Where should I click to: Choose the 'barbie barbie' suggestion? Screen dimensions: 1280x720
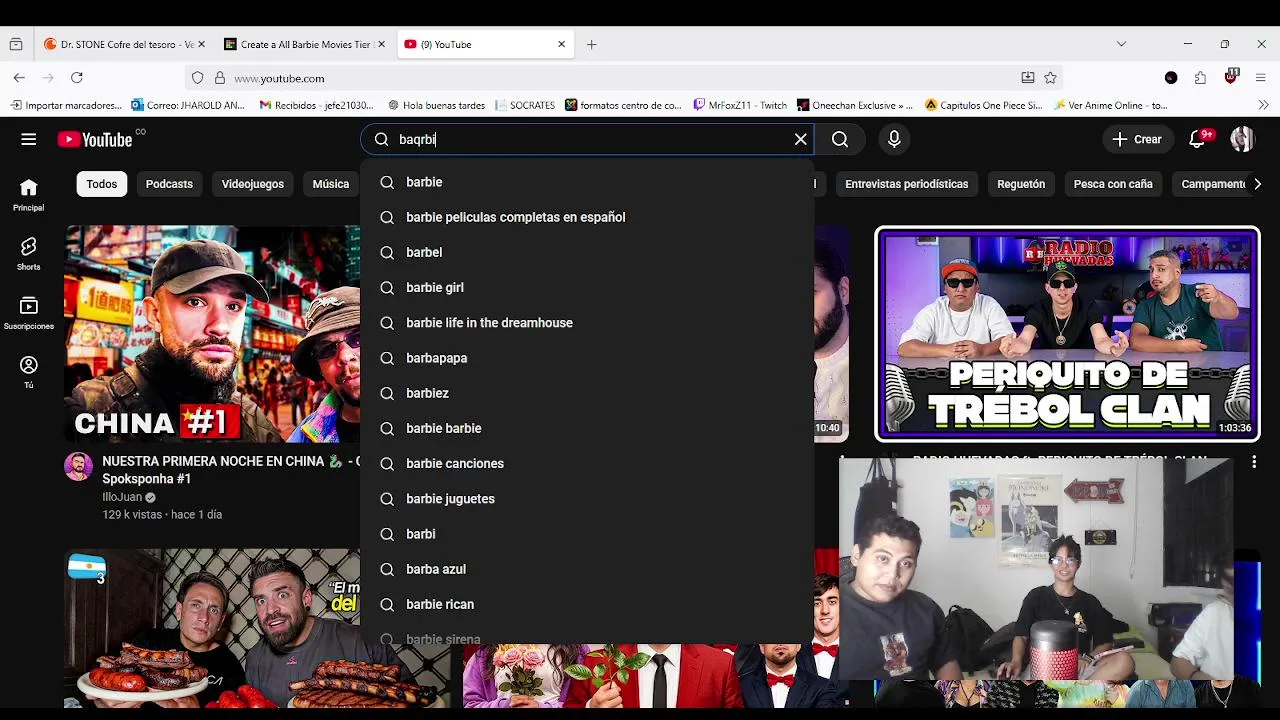tap(587, 428)
